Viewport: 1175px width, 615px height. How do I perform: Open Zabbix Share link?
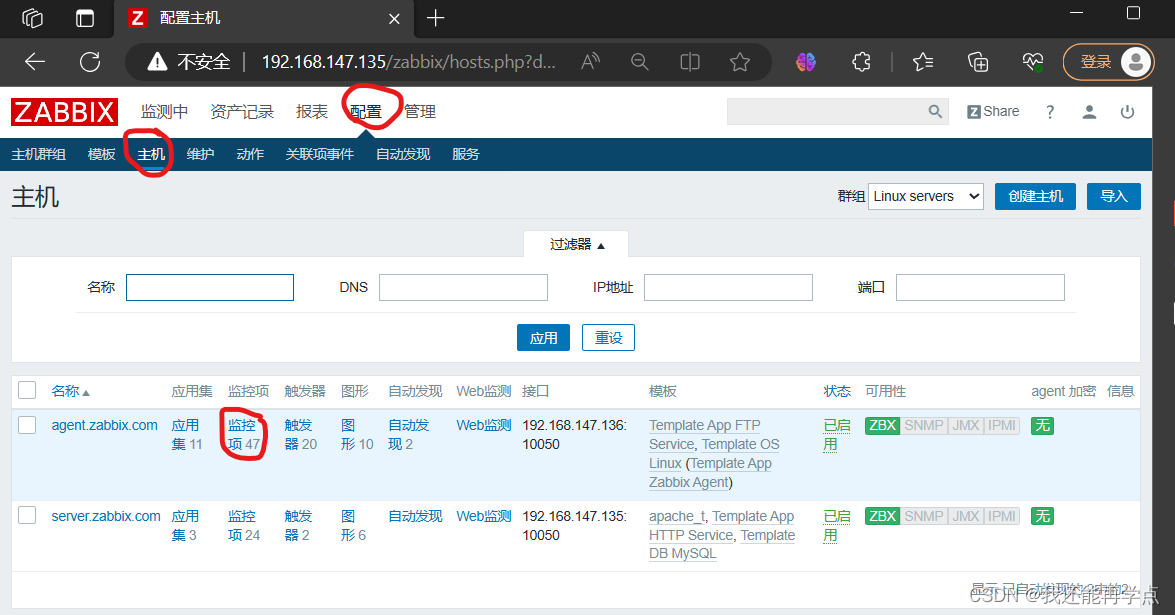(993, 112)
